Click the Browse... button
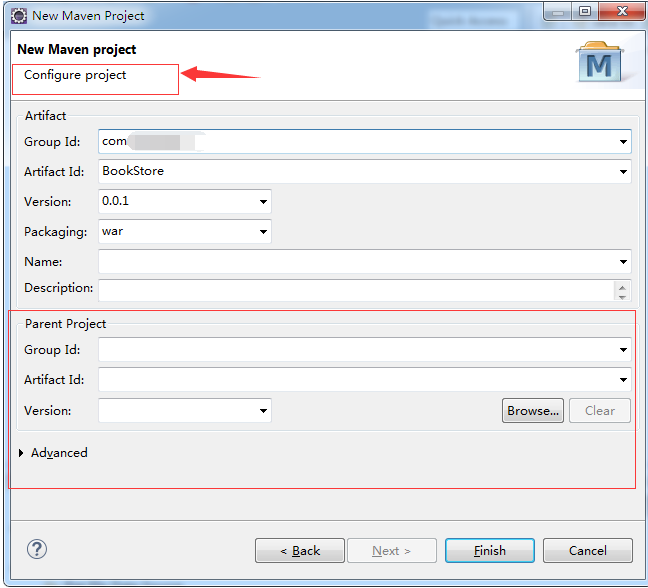The width and height of the screenshot is (648, 588). (x=532, y=411)
